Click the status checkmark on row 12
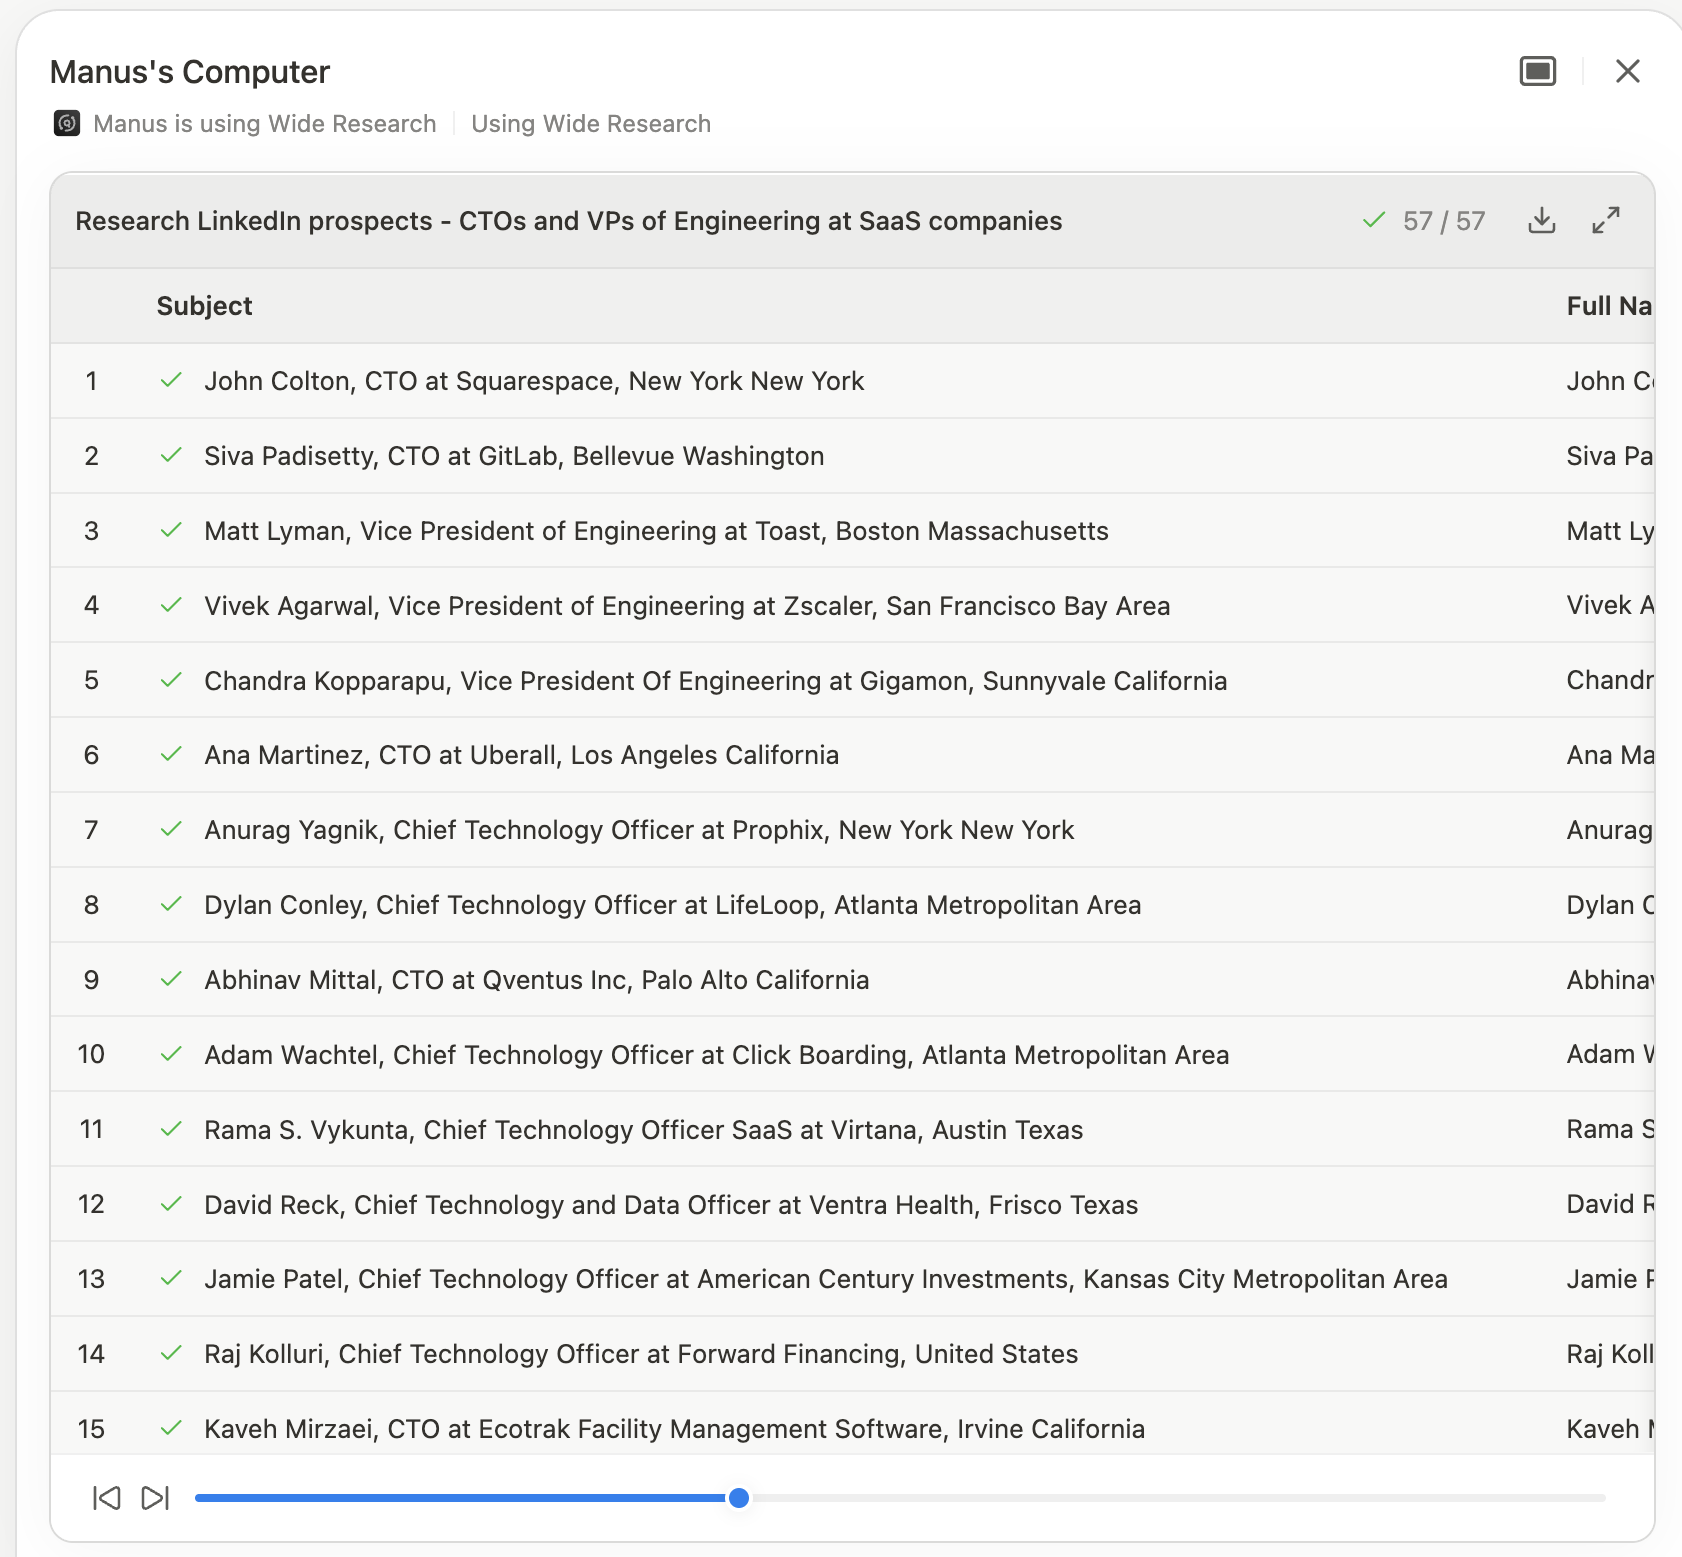The image size is (1682, 1557). pyautogui.click(x=171, y=1204)
